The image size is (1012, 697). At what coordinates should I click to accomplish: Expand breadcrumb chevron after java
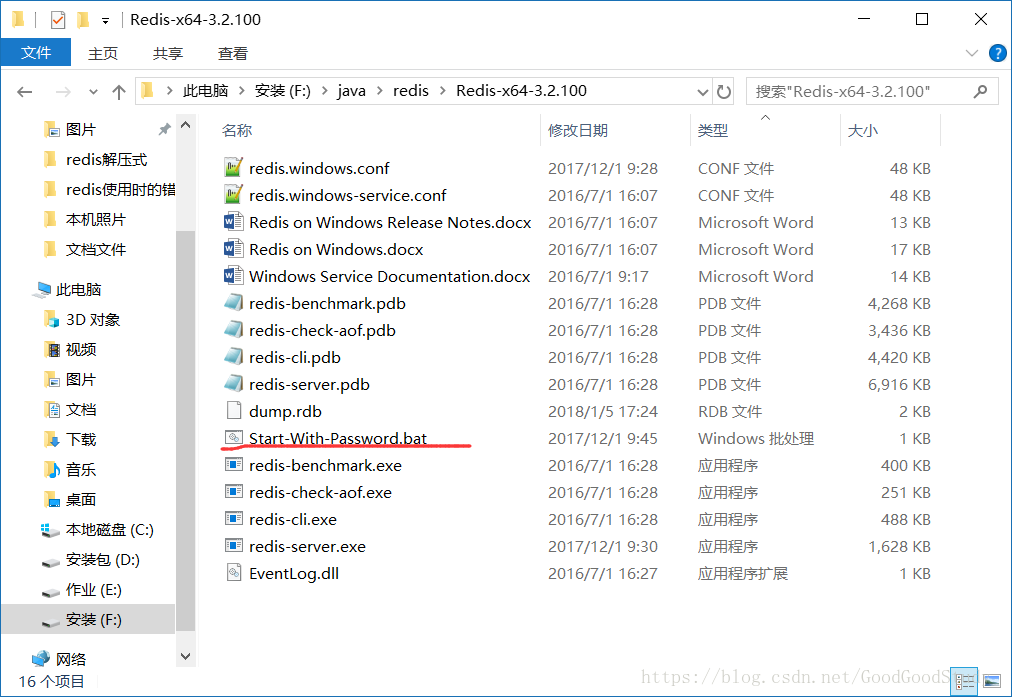pos(380,91)
